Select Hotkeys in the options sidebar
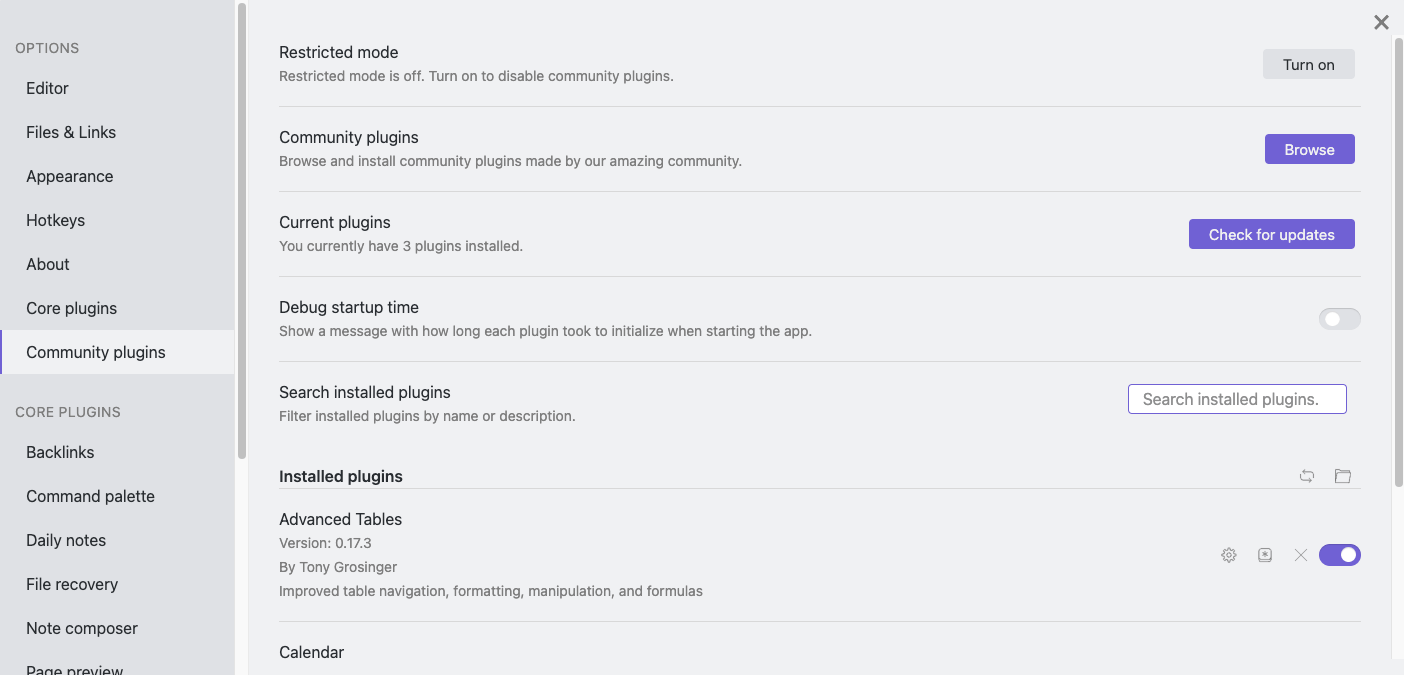This screenshot has width=1404, height=675. click(x=55, y=220)
